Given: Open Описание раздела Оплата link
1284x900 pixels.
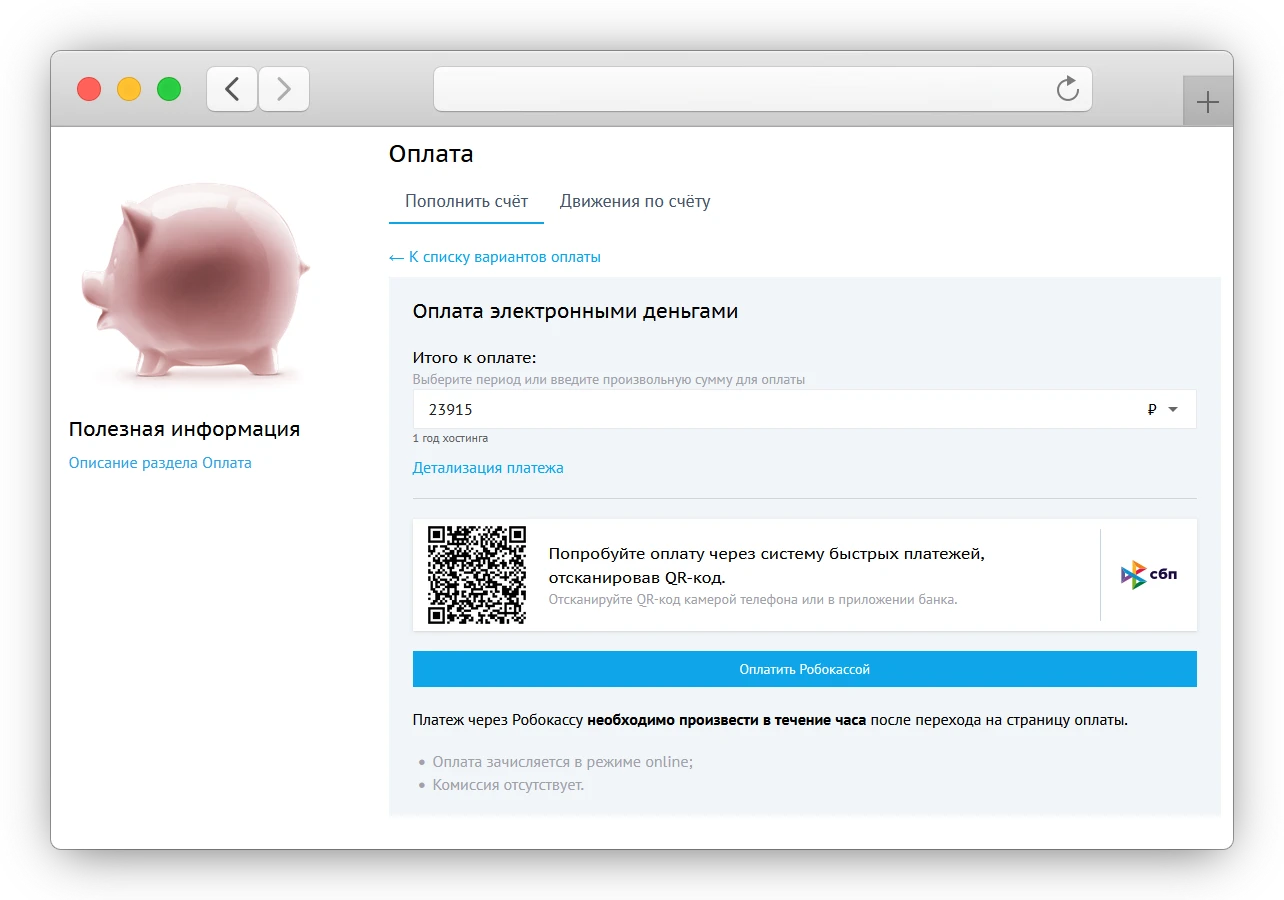Looking at the screenshot, I should tap(160, 463).
